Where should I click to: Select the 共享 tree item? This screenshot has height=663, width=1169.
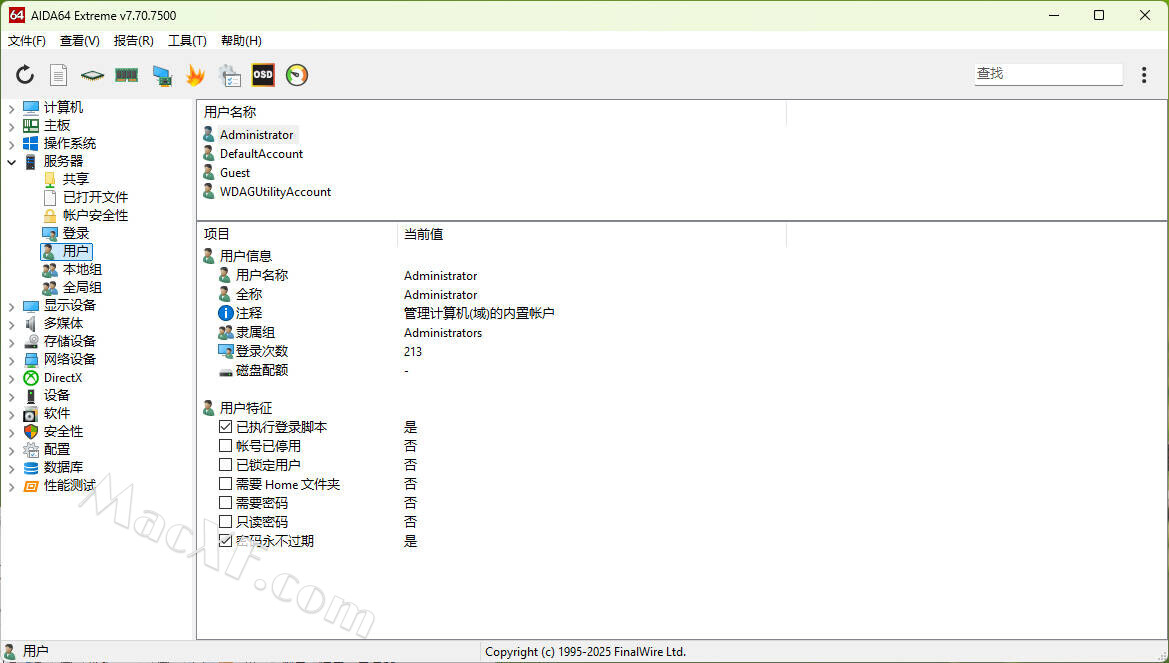coord(76,179)
